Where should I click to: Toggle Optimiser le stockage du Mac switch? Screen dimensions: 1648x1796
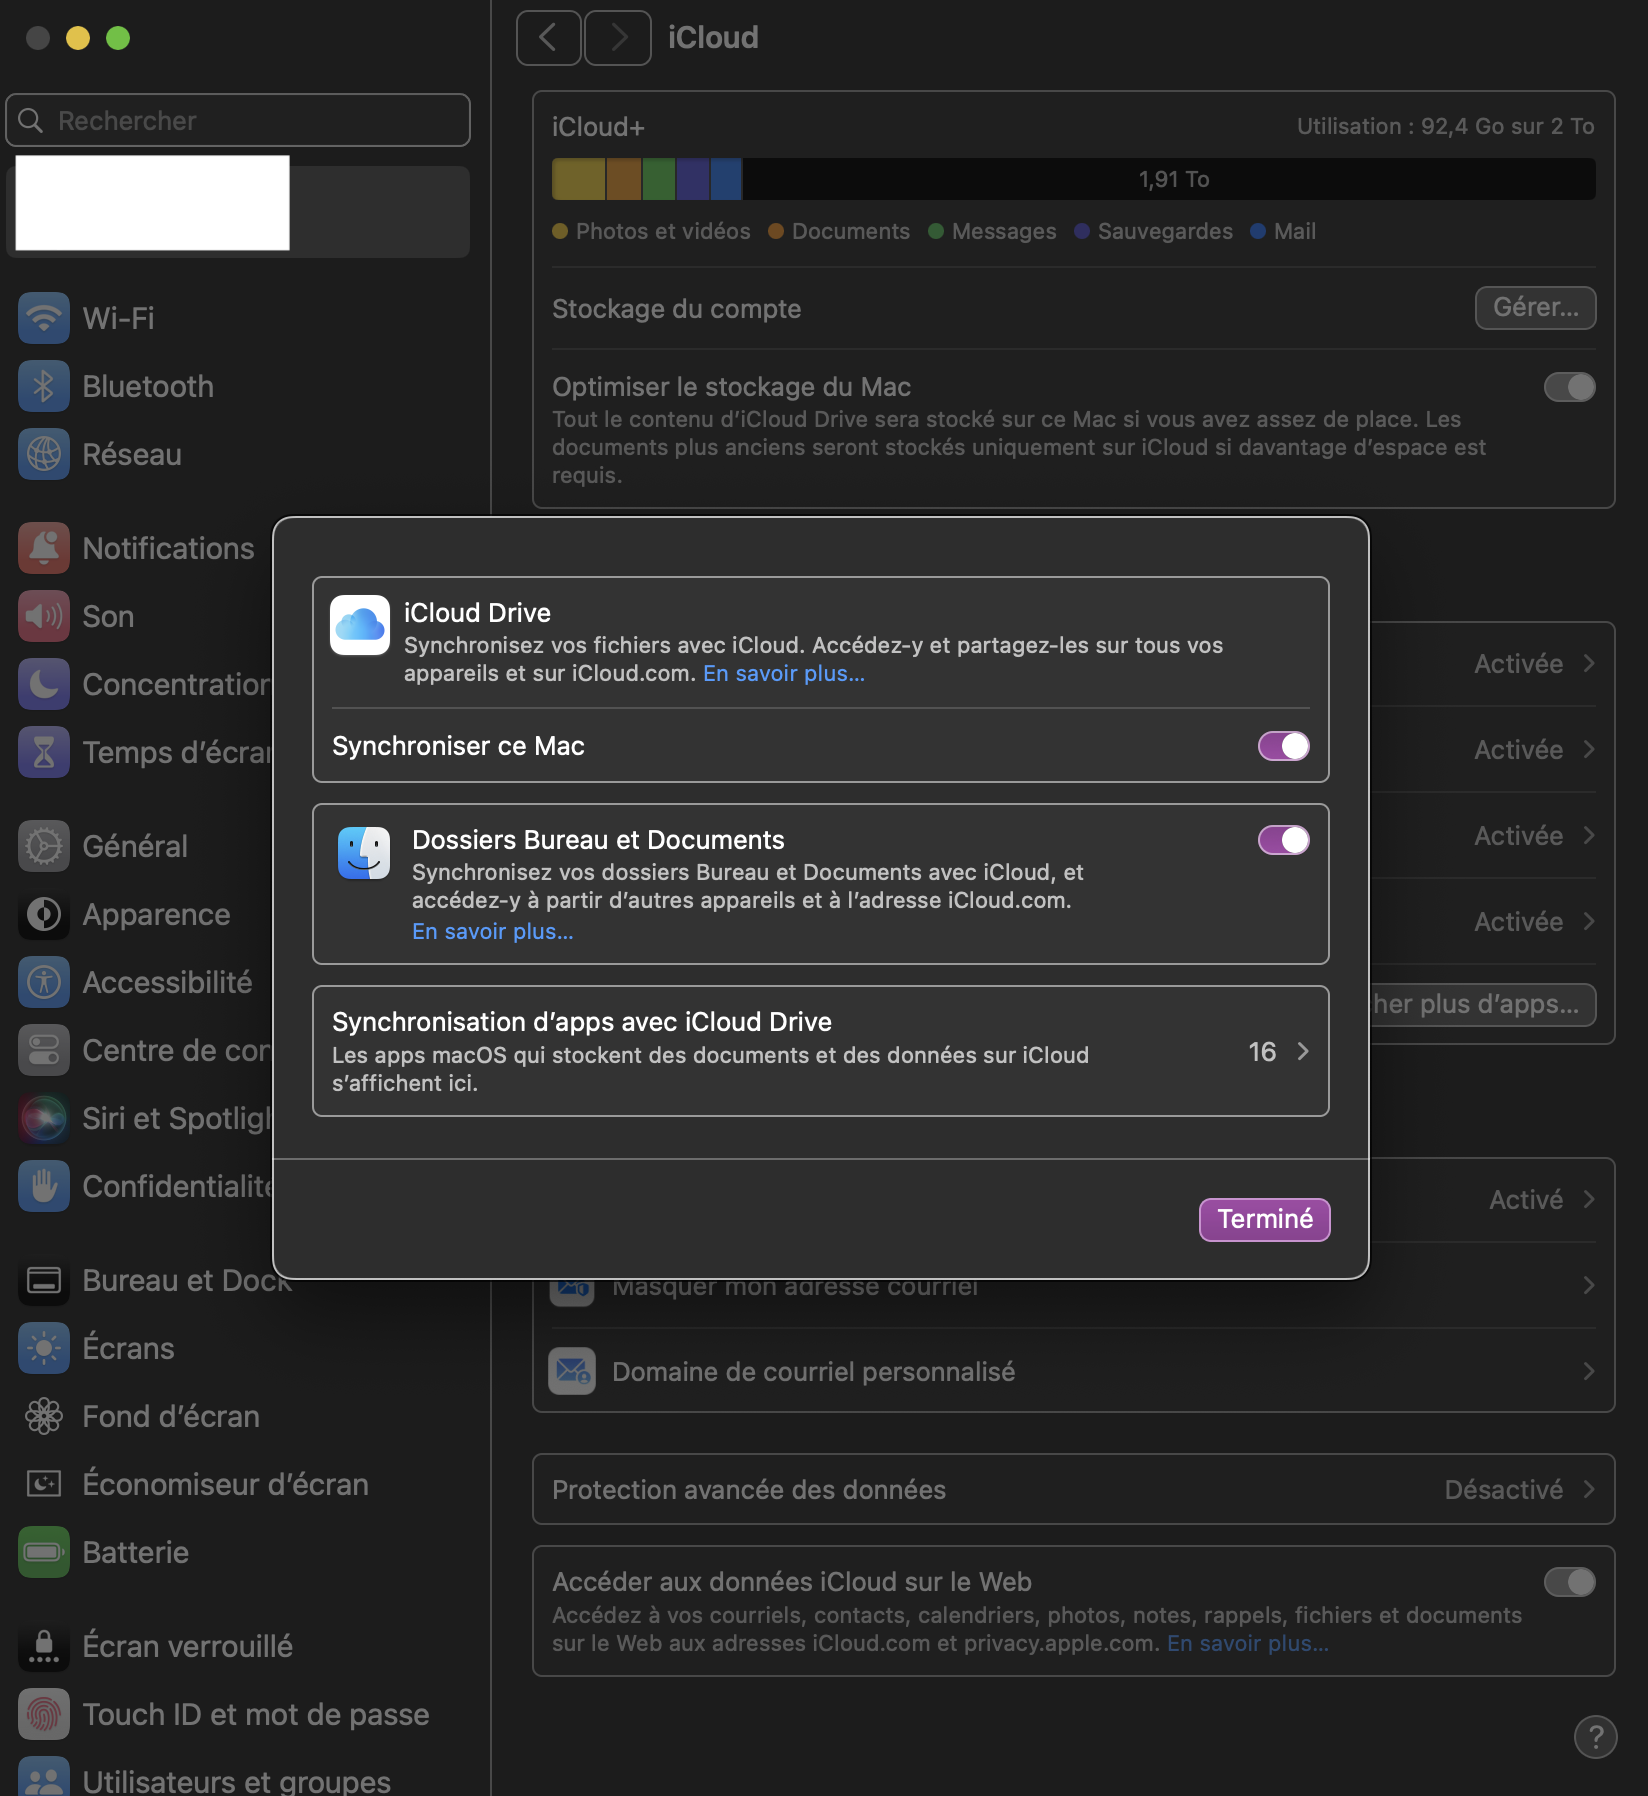tap(1570, 387)
